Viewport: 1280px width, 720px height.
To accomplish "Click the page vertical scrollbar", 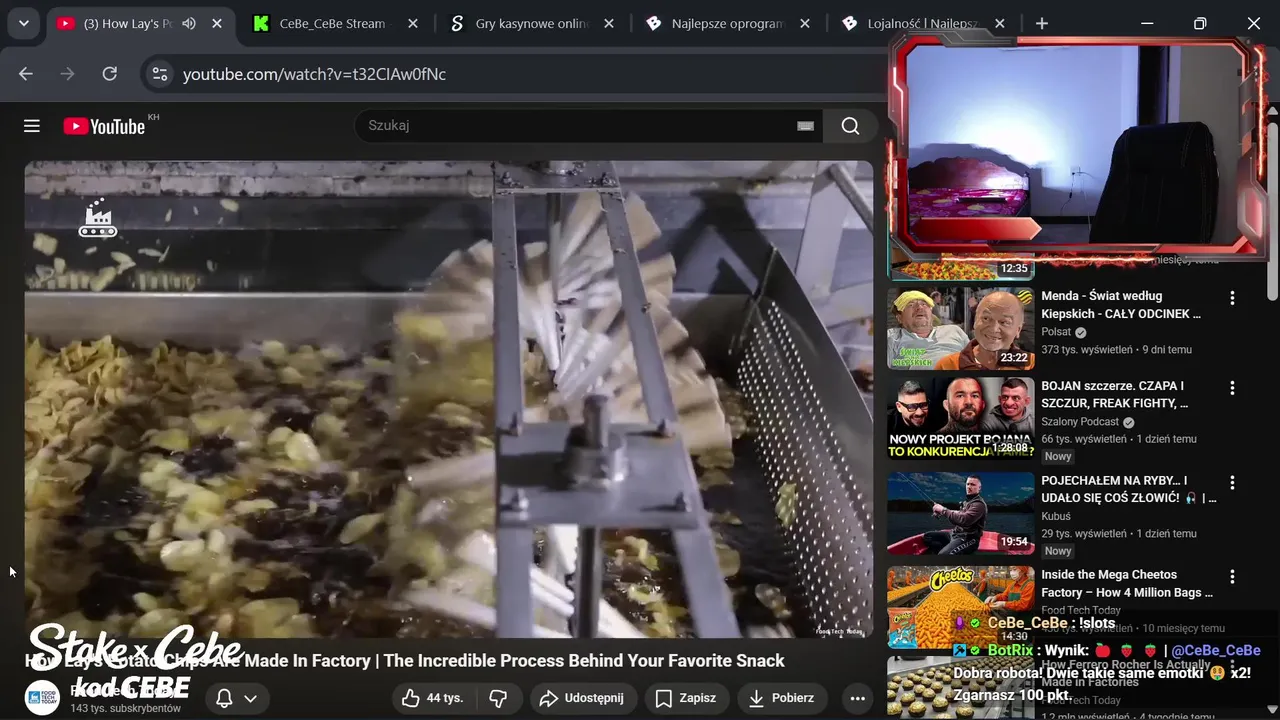I will [1273, 210].
